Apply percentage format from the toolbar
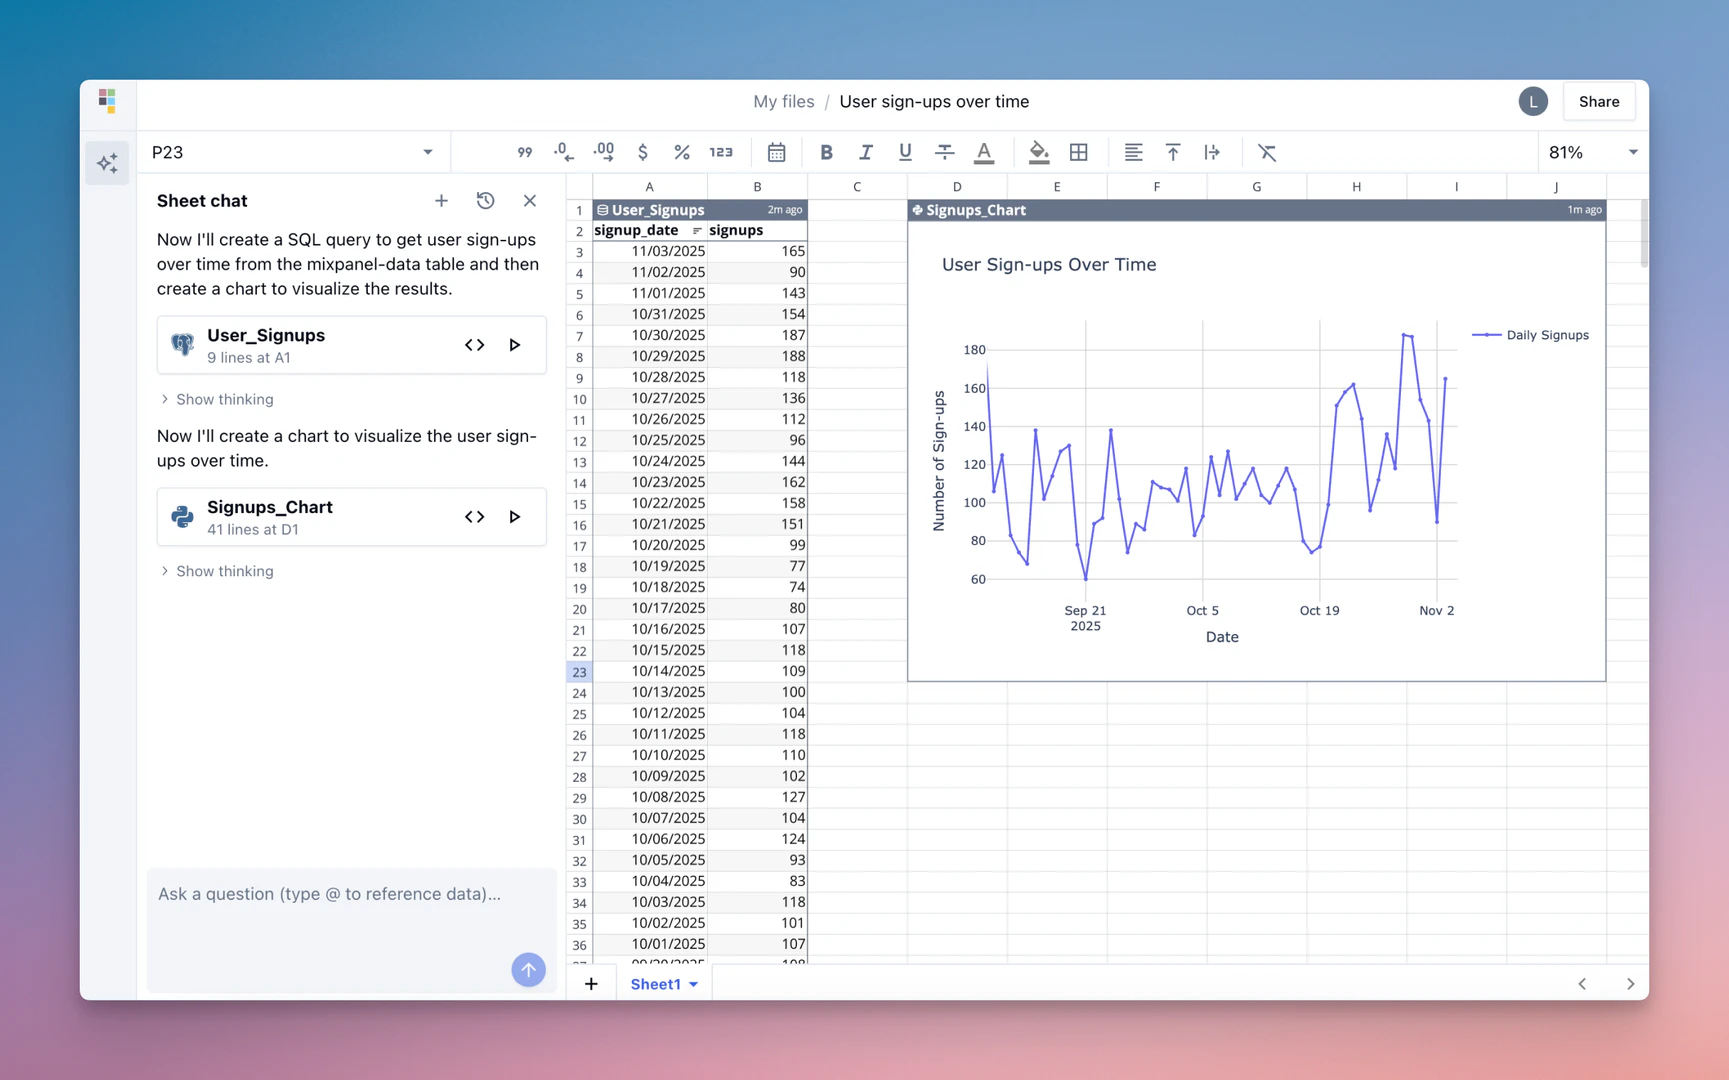The width and height of the screenshot is (1729, 1080). 682,152
